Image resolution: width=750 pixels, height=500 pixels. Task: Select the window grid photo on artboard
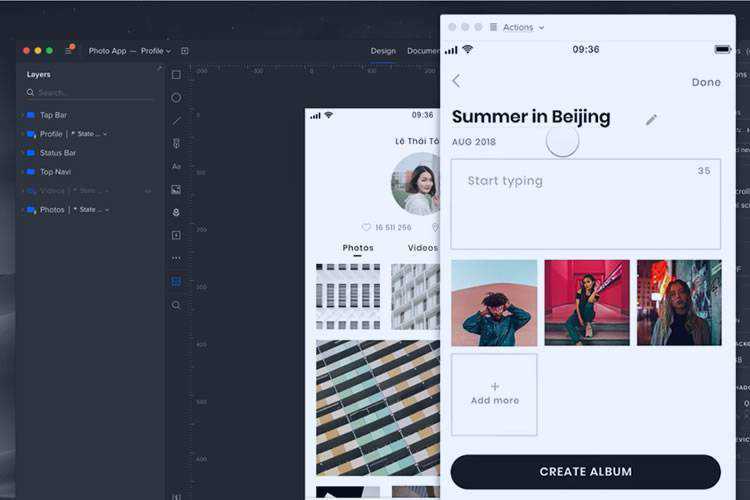click(348, 297)
